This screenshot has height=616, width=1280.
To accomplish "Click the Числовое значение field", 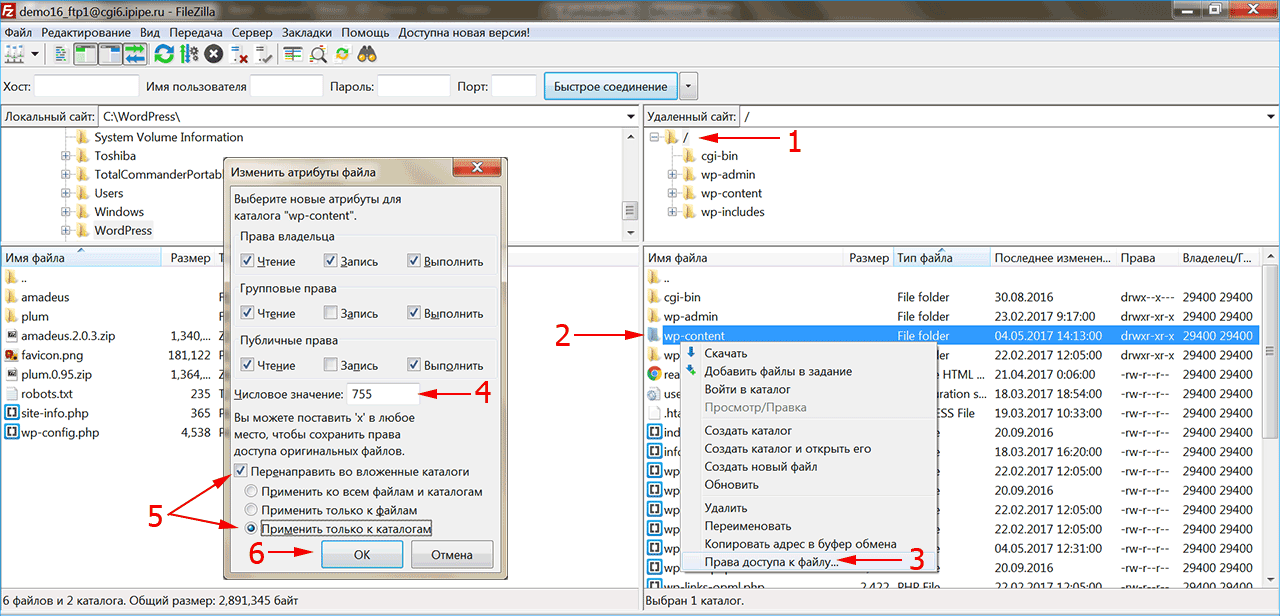I will (x=383, y=394).
